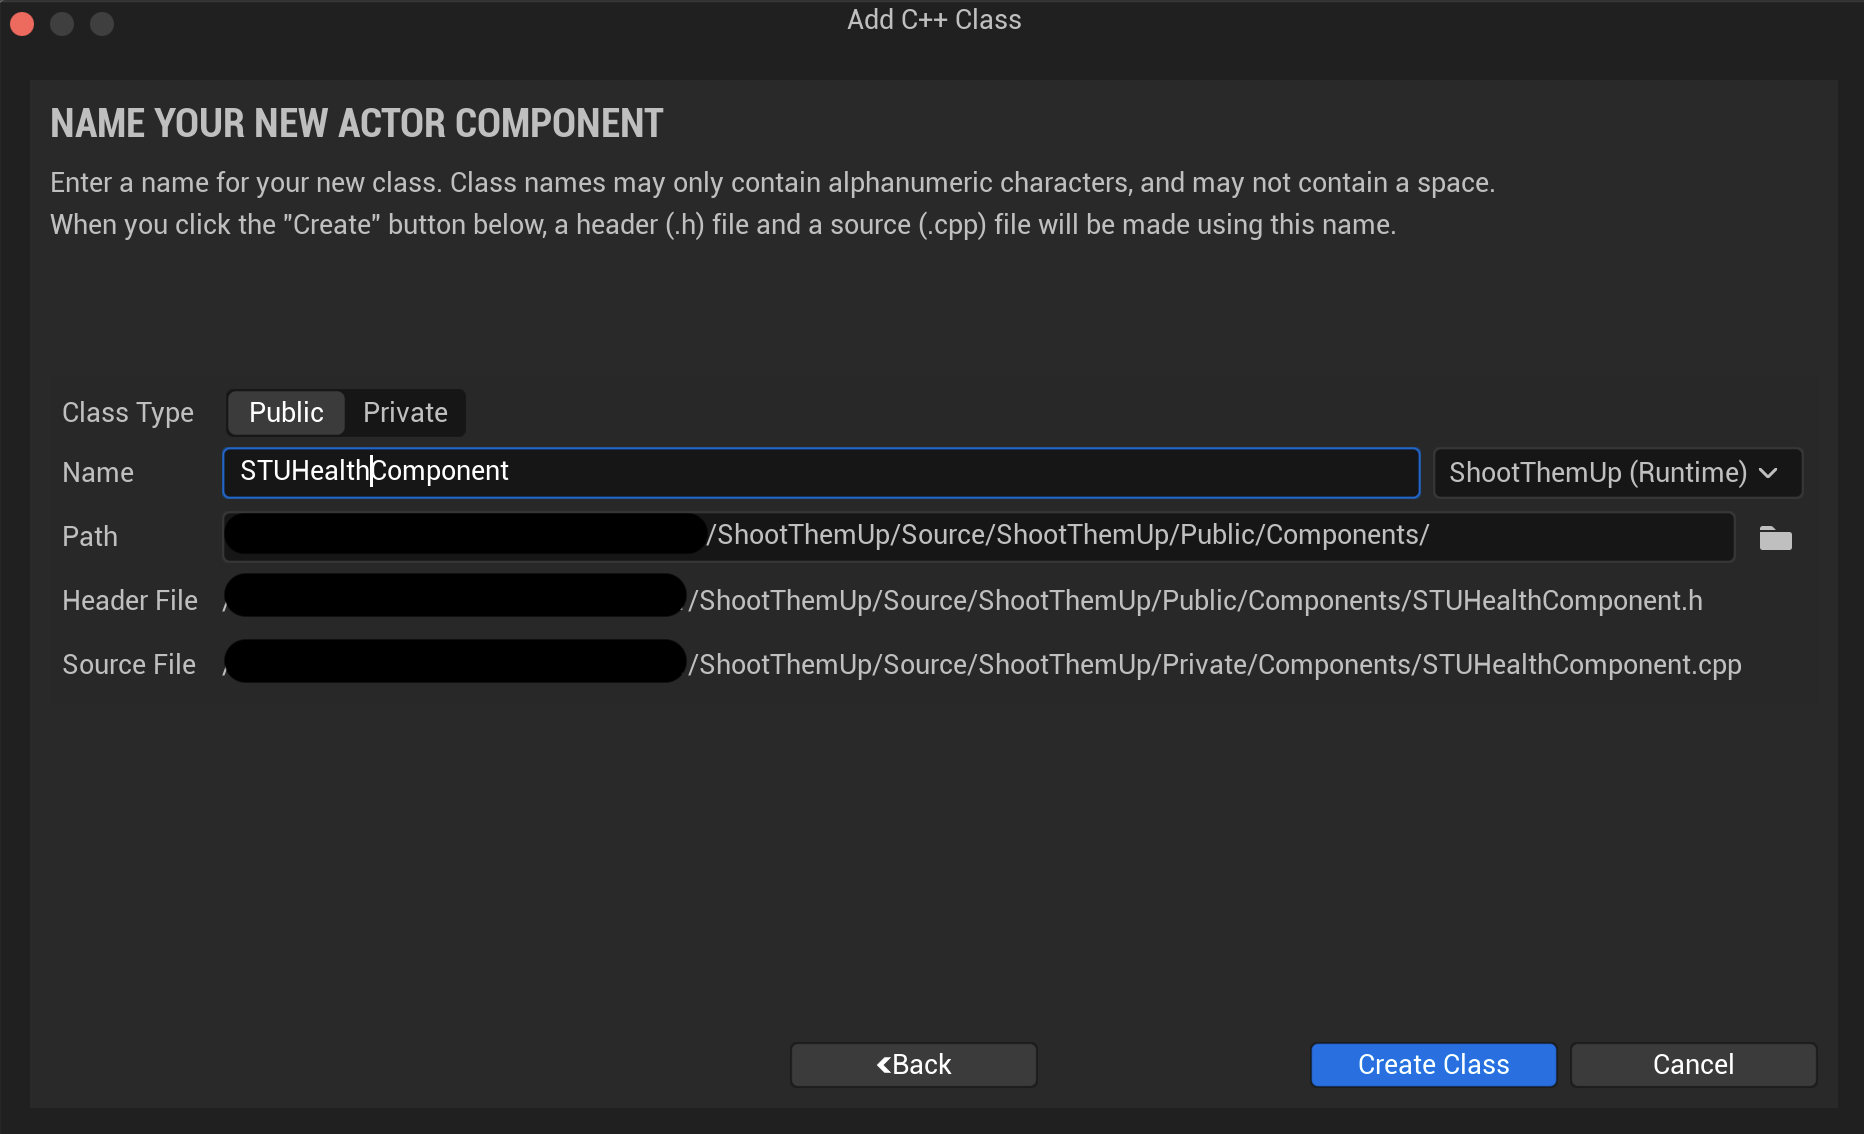This screenshot has width=1864, height=1134.
Task: Cancel the Add C++ Class dialog
Action: 1693,1065
